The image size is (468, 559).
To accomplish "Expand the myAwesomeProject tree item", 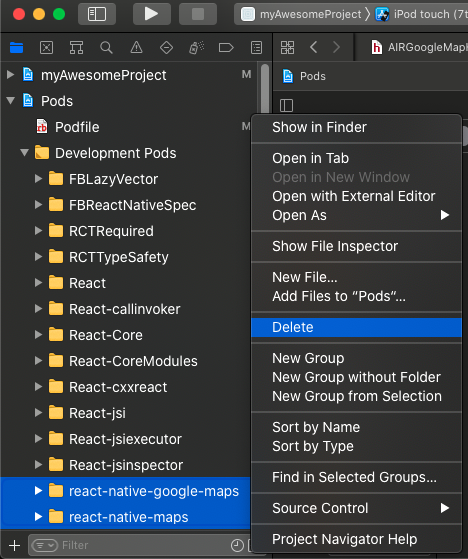I will 11,75.
